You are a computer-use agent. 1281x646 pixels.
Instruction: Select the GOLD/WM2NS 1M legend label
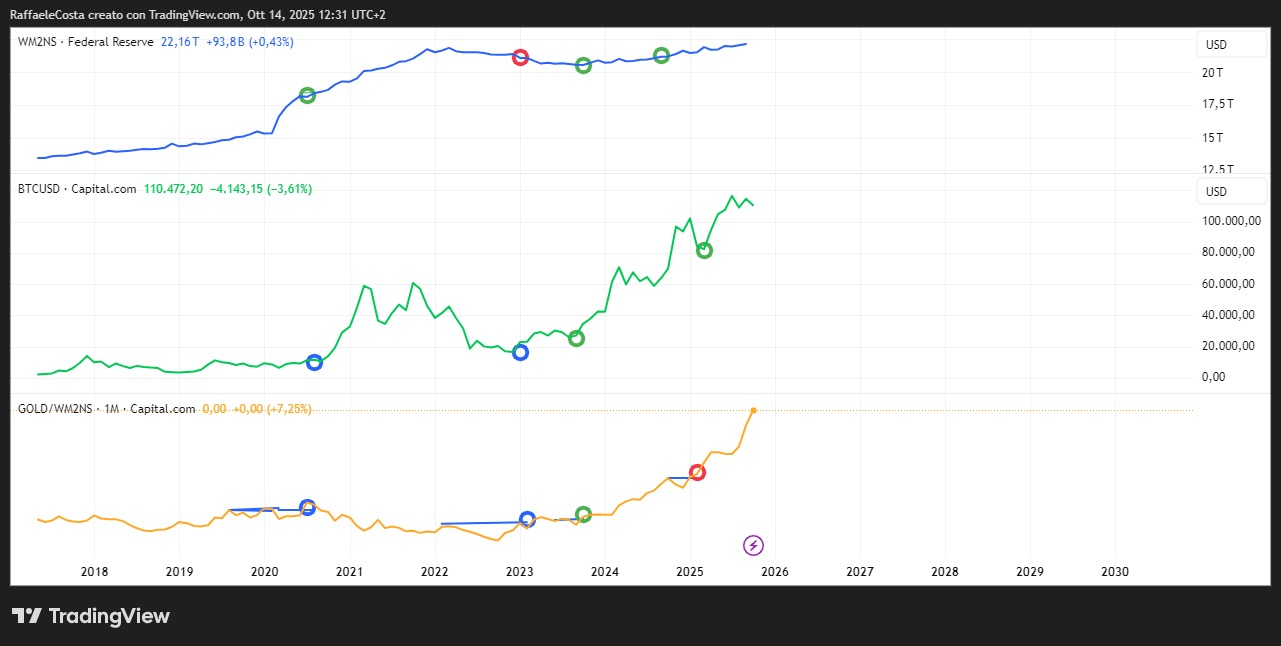coord(106,409)
